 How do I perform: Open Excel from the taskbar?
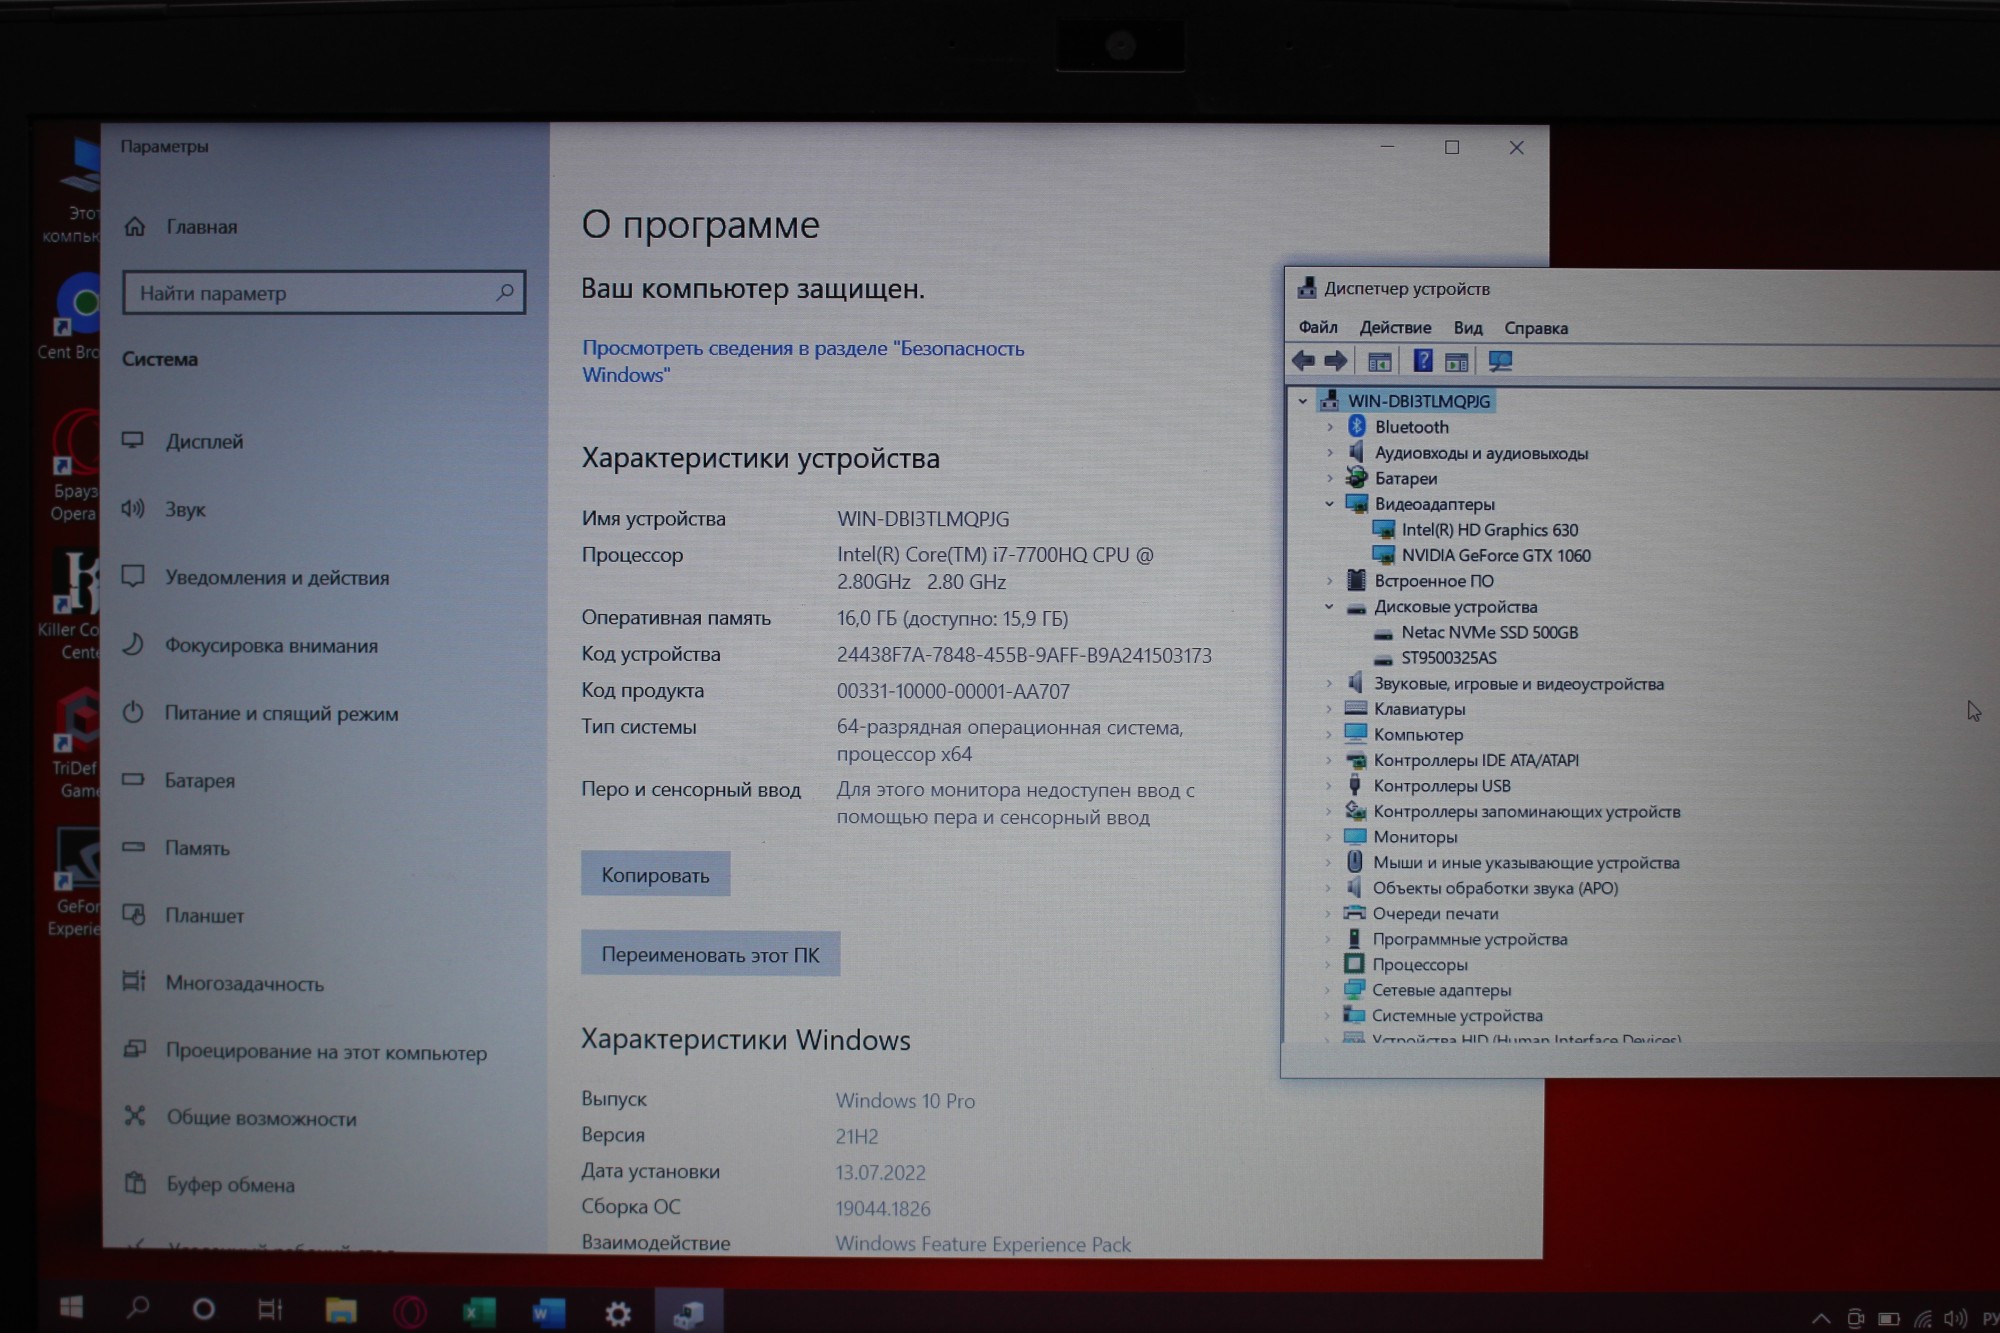479,1311
